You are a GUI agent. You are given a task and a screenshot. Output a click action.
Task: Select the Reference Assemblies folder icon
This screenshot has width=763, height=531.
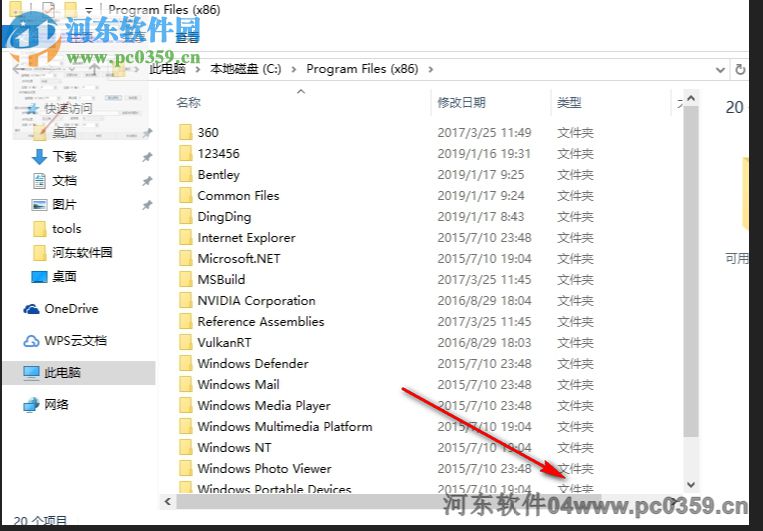pyautogui.click(x=185, y=321)
